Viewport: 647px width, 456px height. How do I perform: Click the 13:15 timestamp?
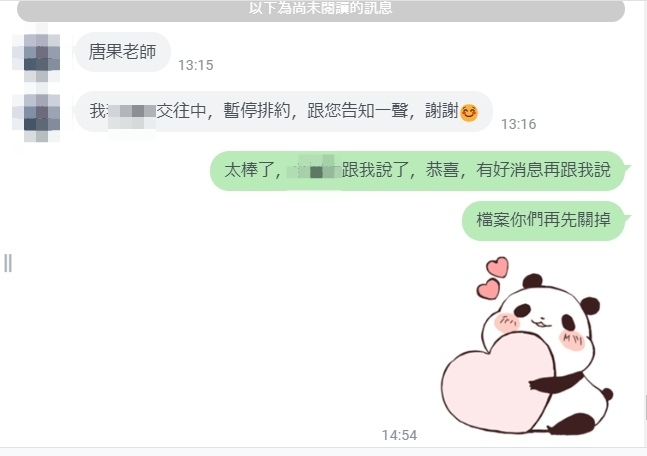(196, 65)
